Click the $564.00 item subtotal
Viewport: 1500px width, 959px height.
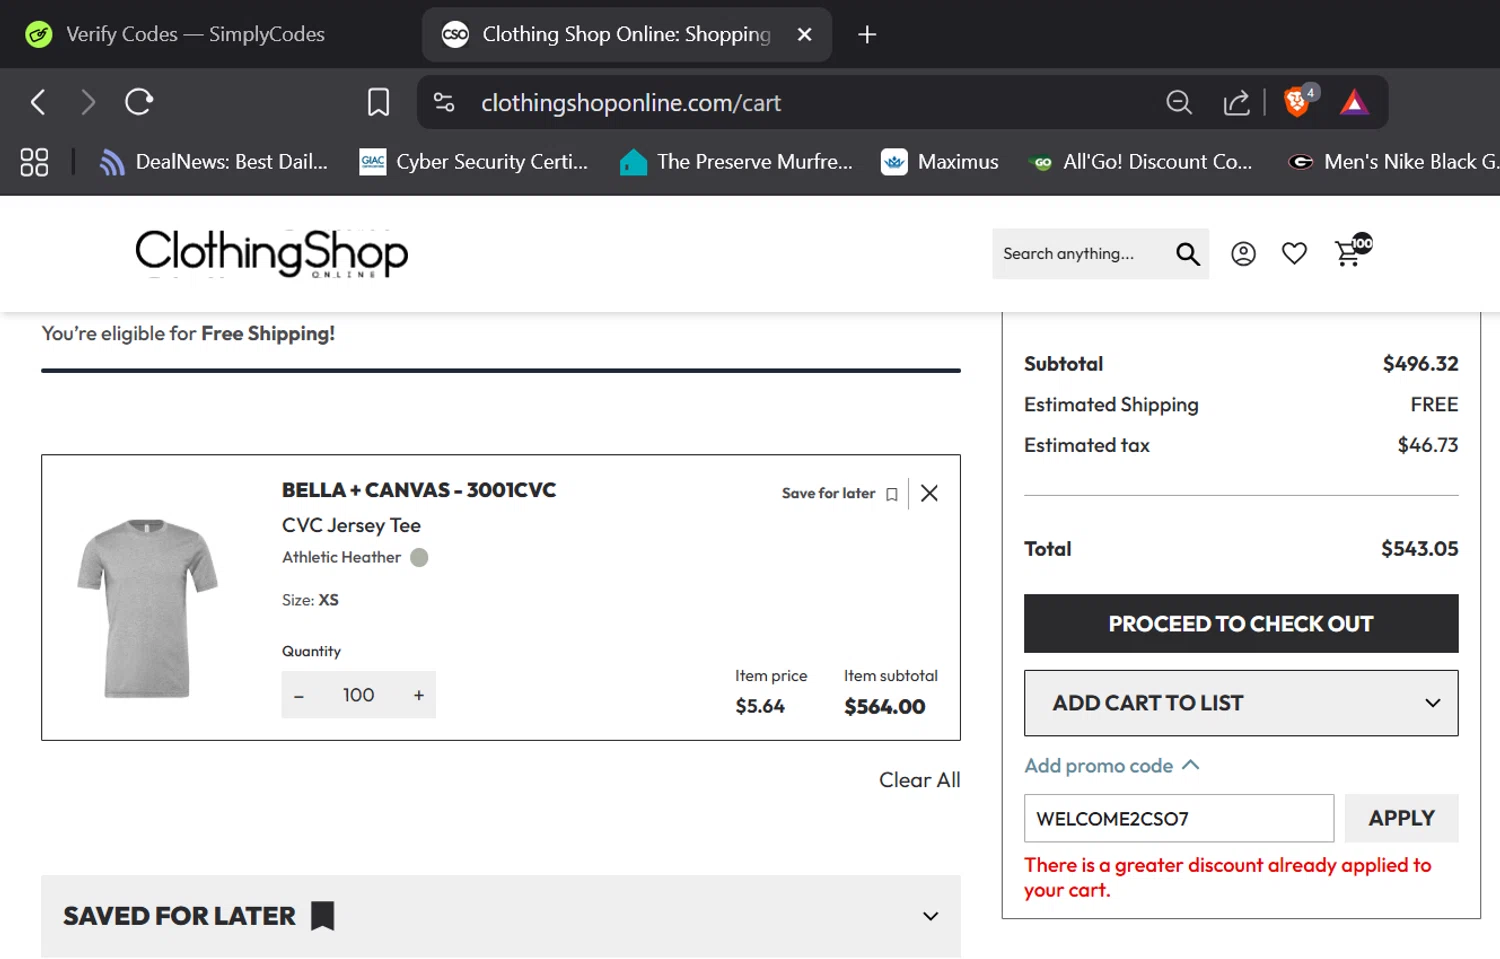884,707
